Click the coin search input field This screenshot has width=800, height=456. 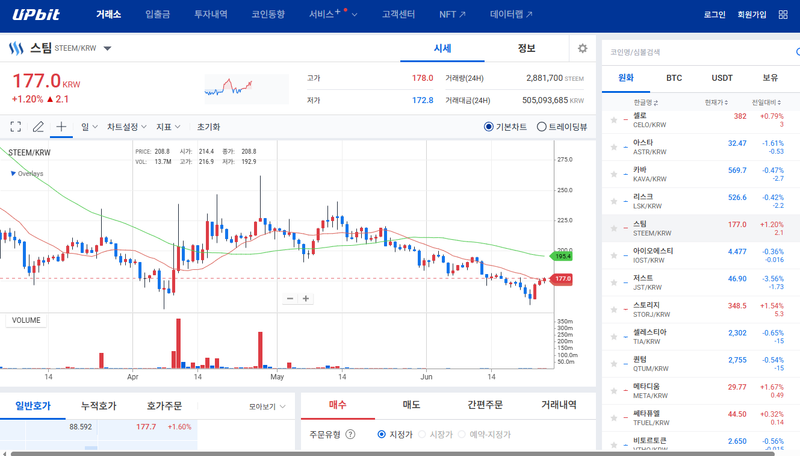click(x=700, y=52)
